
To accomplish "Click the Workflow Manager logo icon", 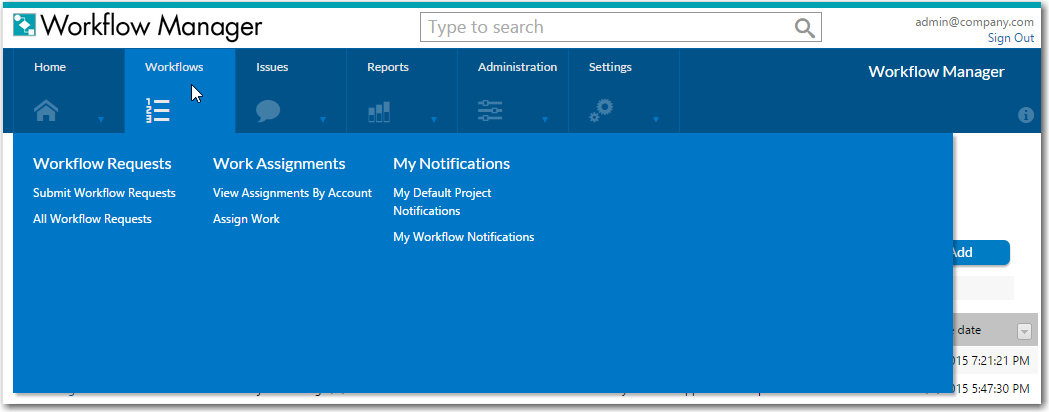I will (x=25, y=26).
